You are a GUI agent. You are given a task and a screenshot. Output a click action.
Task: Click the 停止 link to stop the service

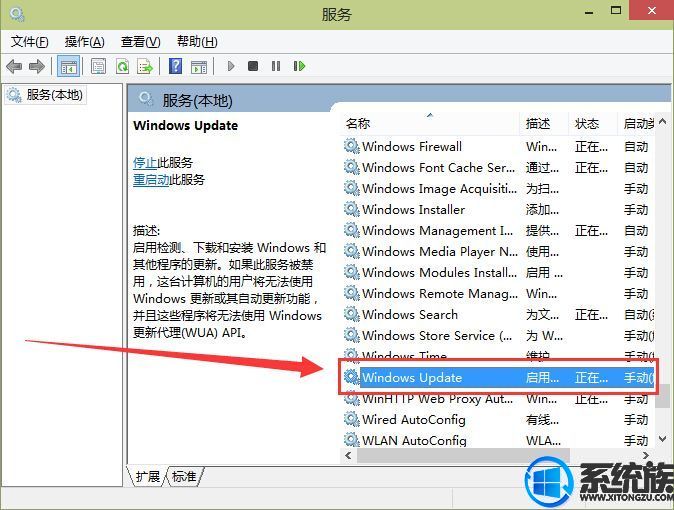pos(145,162)
